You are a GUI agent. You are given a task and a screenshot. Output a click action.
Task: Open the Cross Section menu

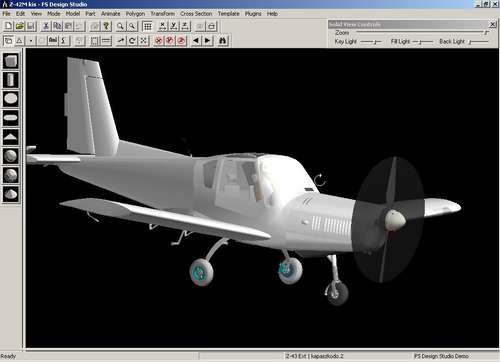(x=196, y=14)
